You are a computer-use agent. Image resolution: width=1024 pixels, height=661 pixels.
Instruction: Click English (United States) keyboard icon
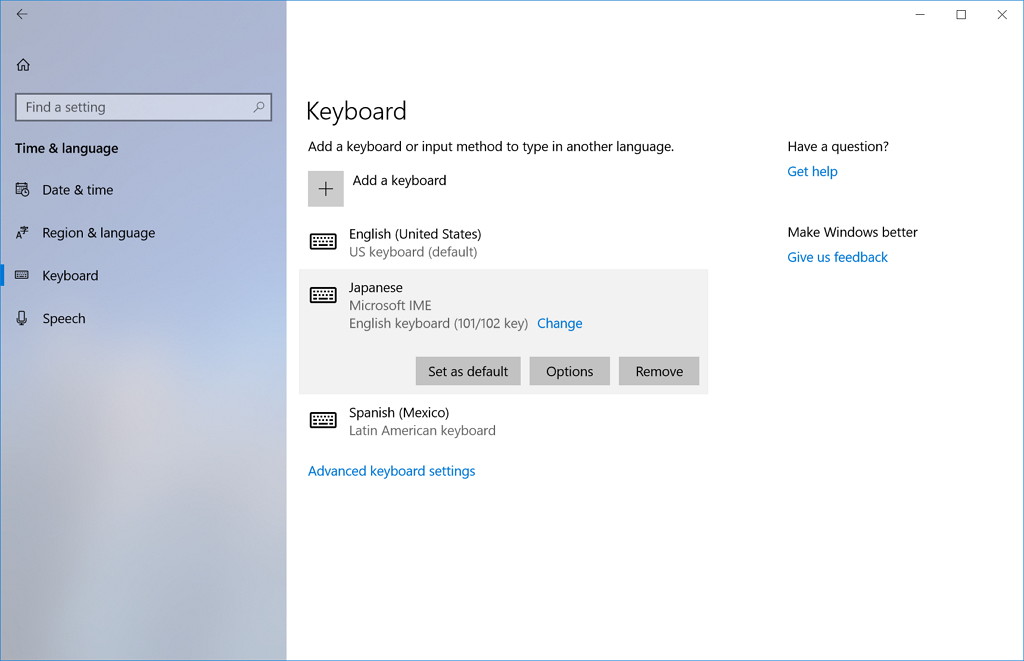323,242
